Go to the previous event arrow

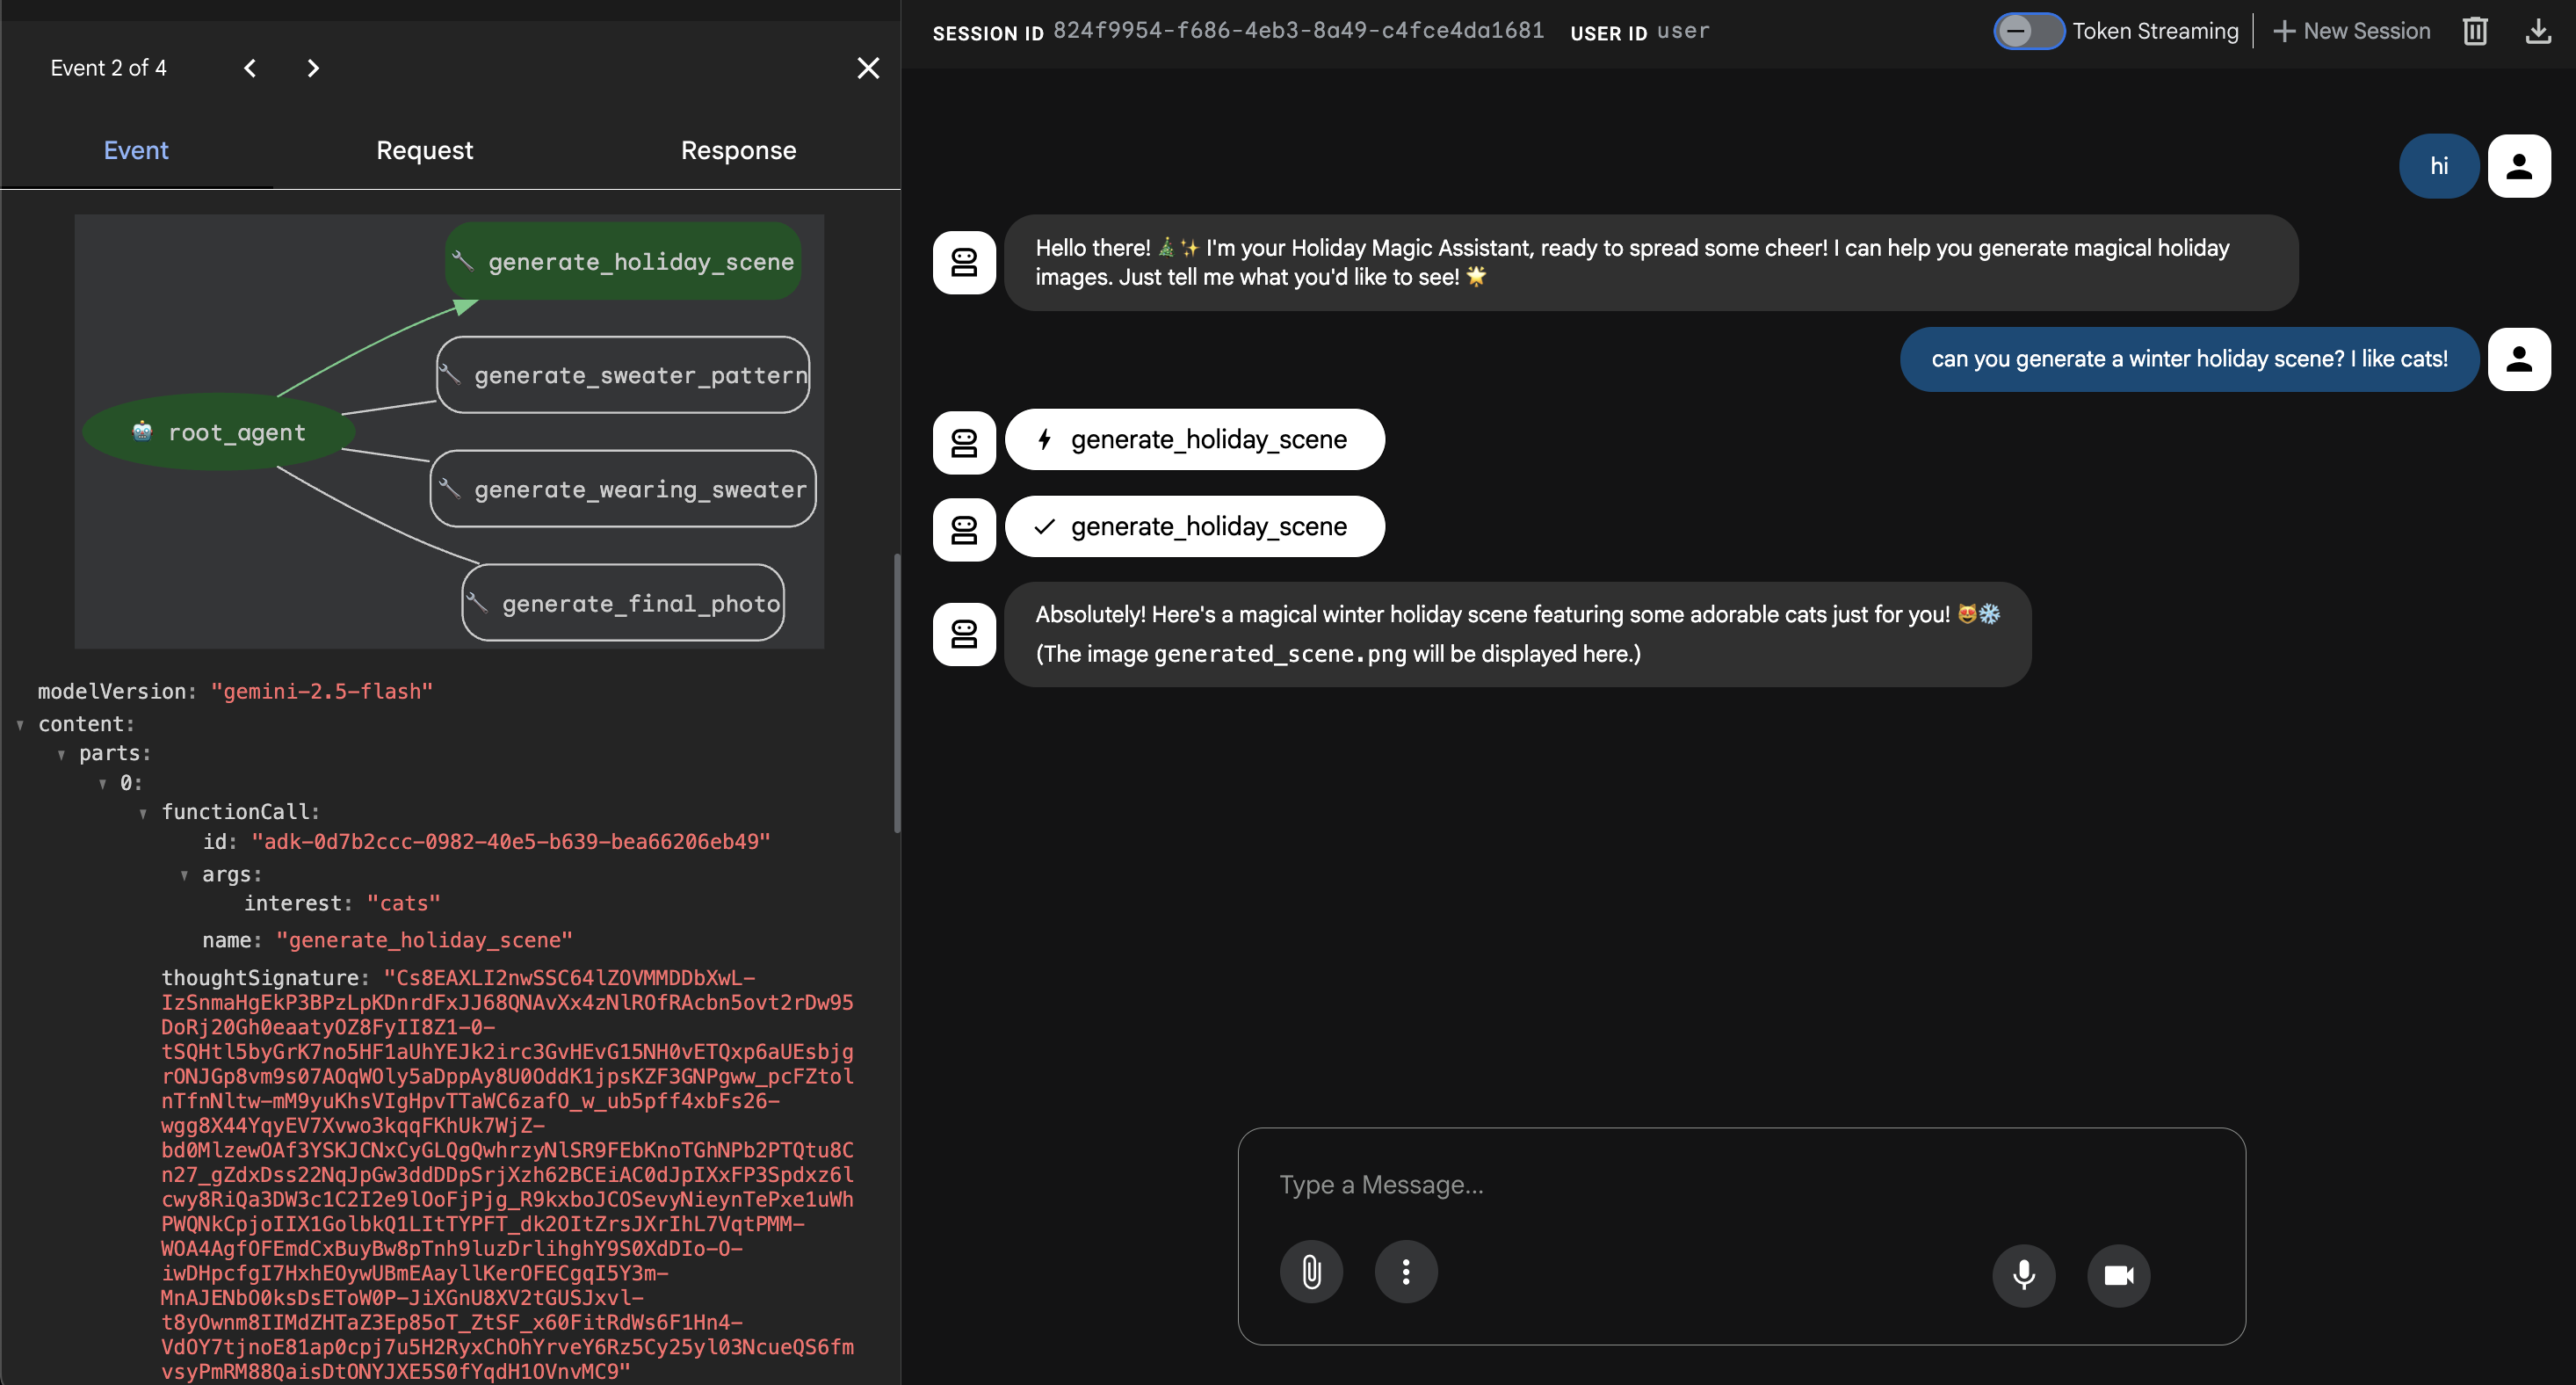click(250, 68)
